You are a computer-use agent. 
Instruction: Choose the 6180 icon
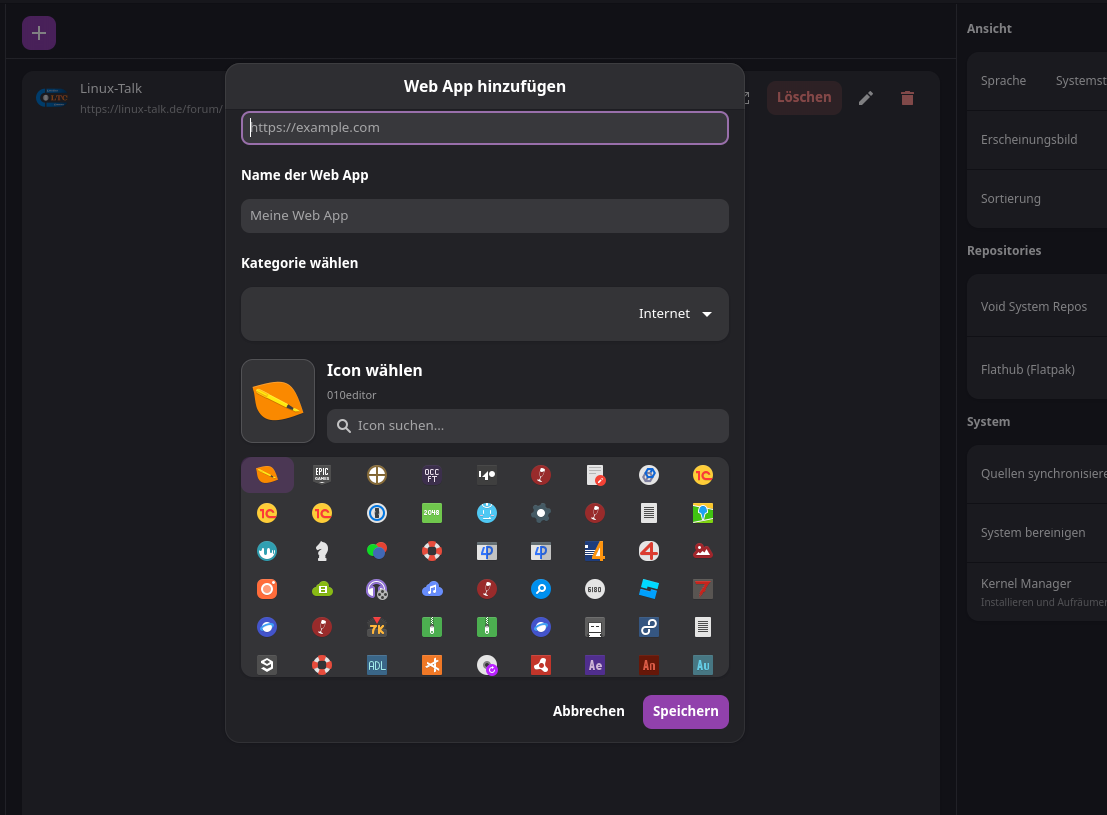tap(595, 589)
